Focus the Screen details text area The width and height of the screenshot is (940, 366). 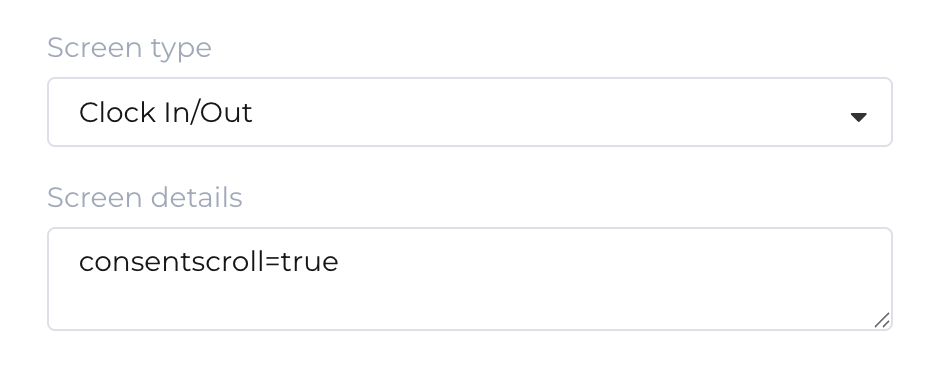coord(469,279)
